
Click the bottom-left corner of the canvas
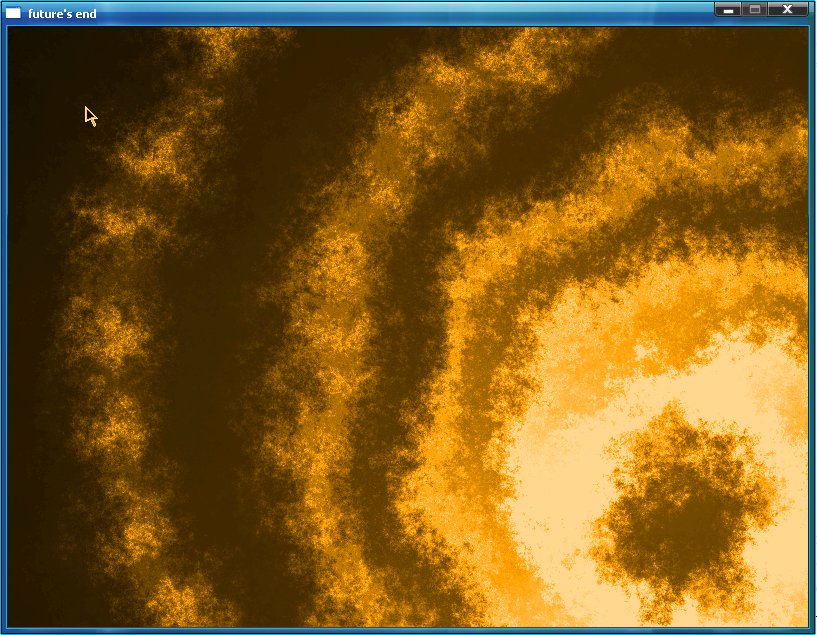click(18, 615)
